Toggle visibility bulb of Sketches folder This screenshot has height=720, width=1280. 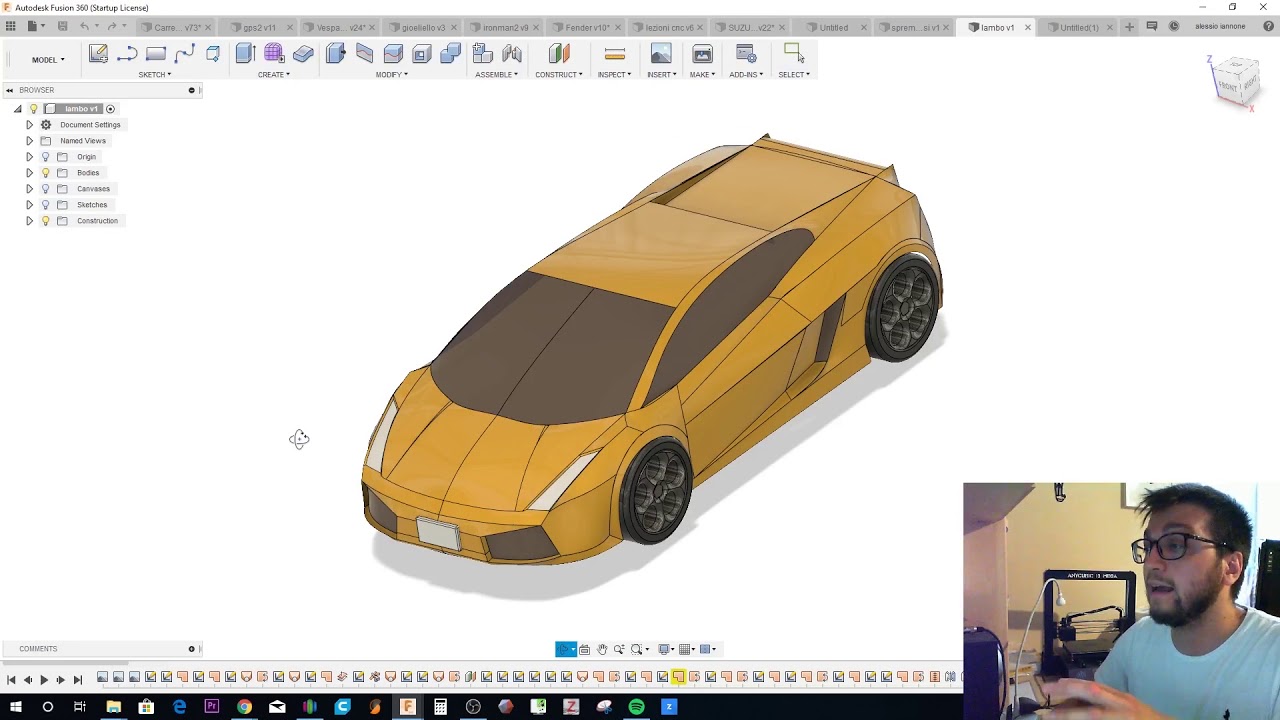point(45,205)
